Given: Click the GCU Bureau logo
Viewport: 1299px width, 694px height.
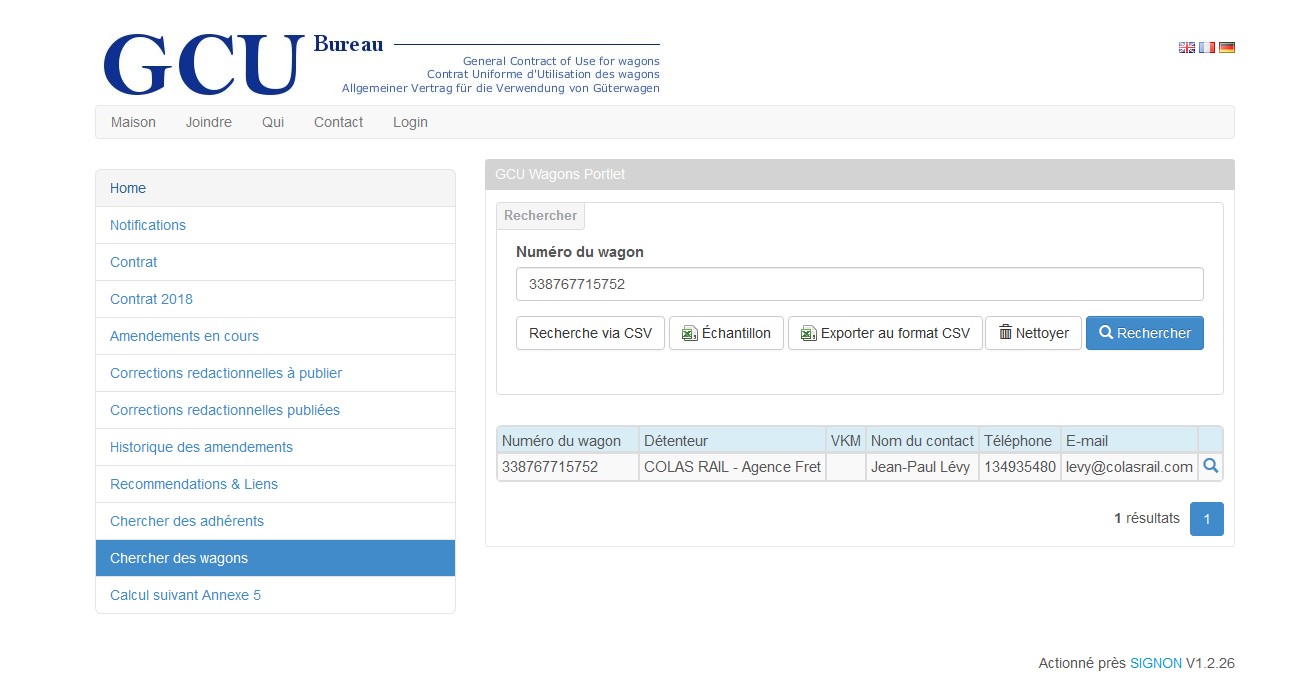Looking at the screenshot, I should click(x=204, y=64).
